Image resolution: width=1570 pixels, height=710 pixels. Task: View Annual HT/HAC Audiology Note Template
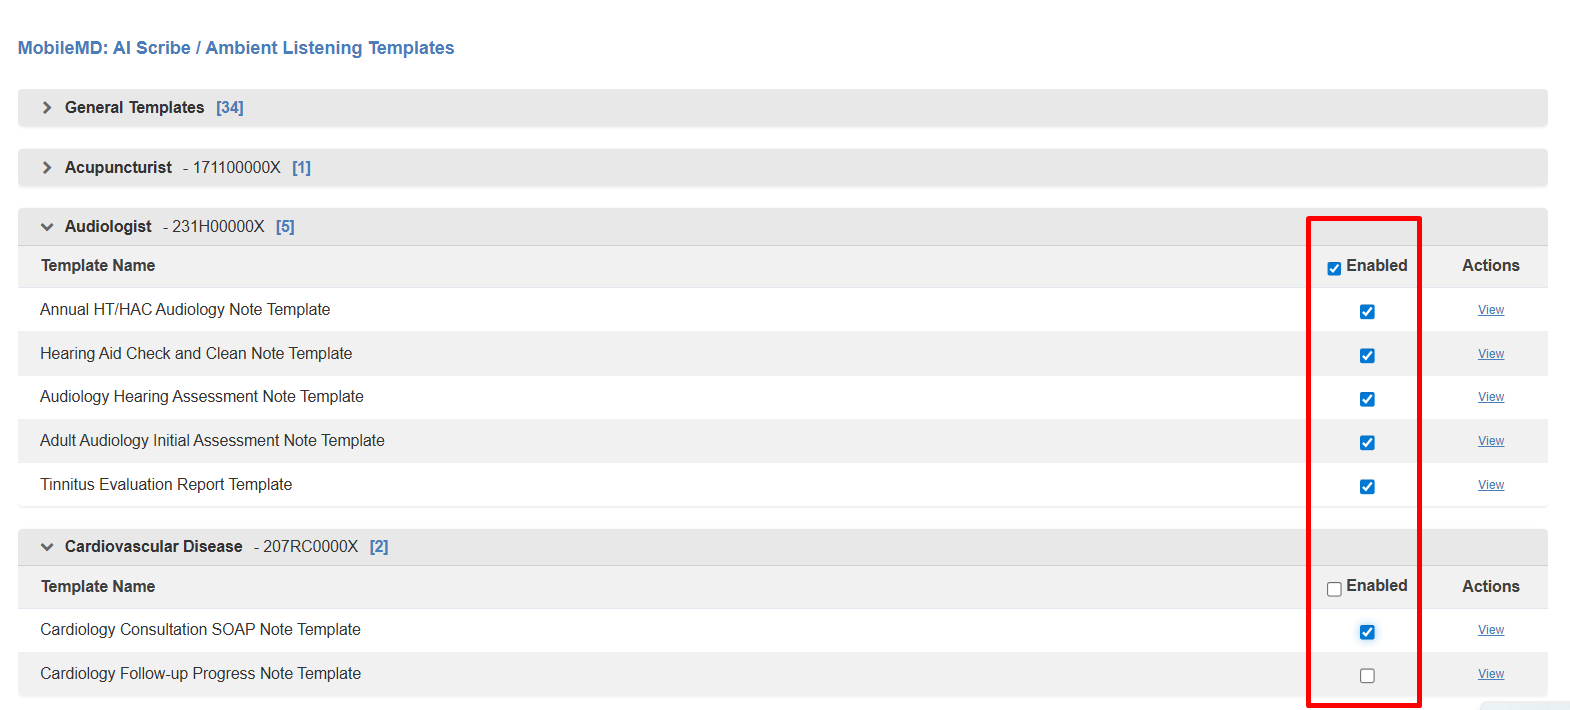click(1491, 310)
